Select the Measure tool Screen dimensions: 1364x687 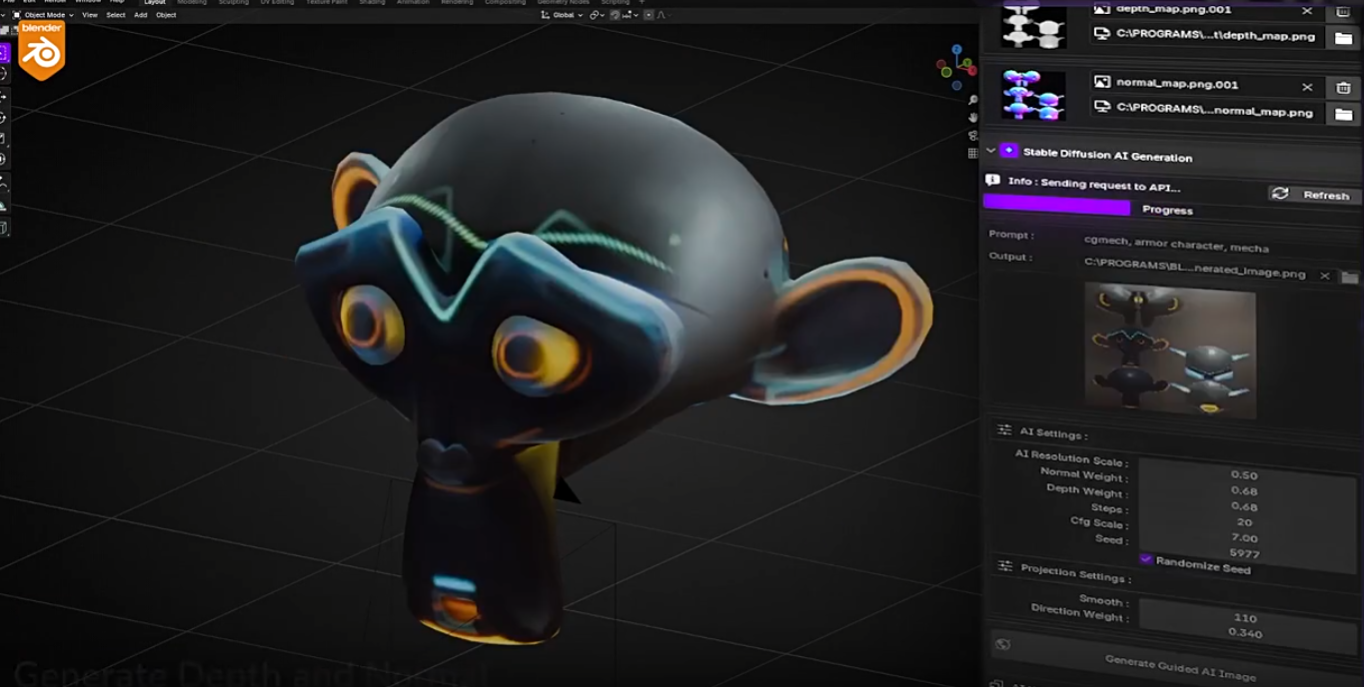click(4, 206)
